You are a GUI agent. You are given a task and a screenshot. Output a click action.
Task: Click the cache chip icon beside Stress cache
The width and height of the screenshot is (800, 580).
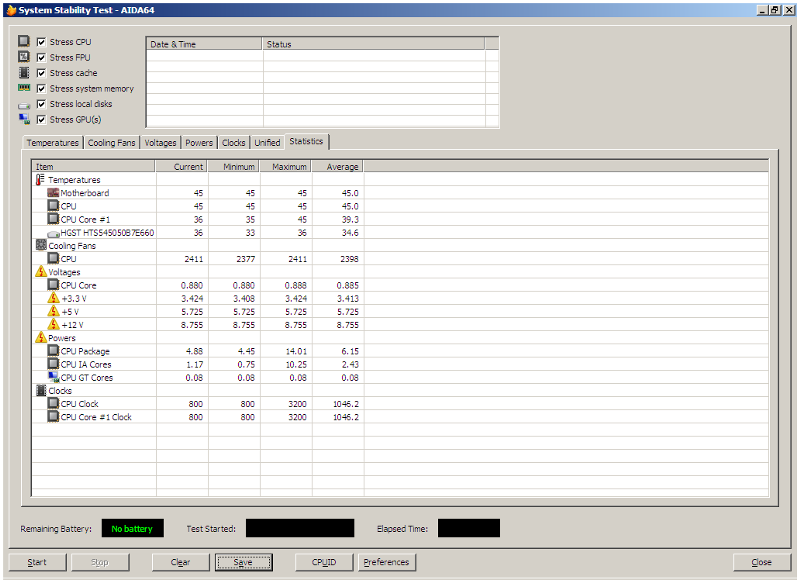(x=24, y=72)
